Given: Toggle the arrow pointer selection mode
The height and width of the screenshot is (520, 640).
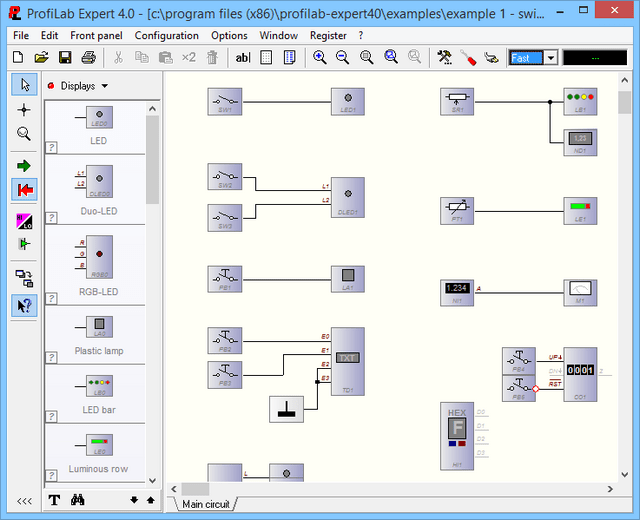Looking at the screenshot, I should (x=24, y=85).
